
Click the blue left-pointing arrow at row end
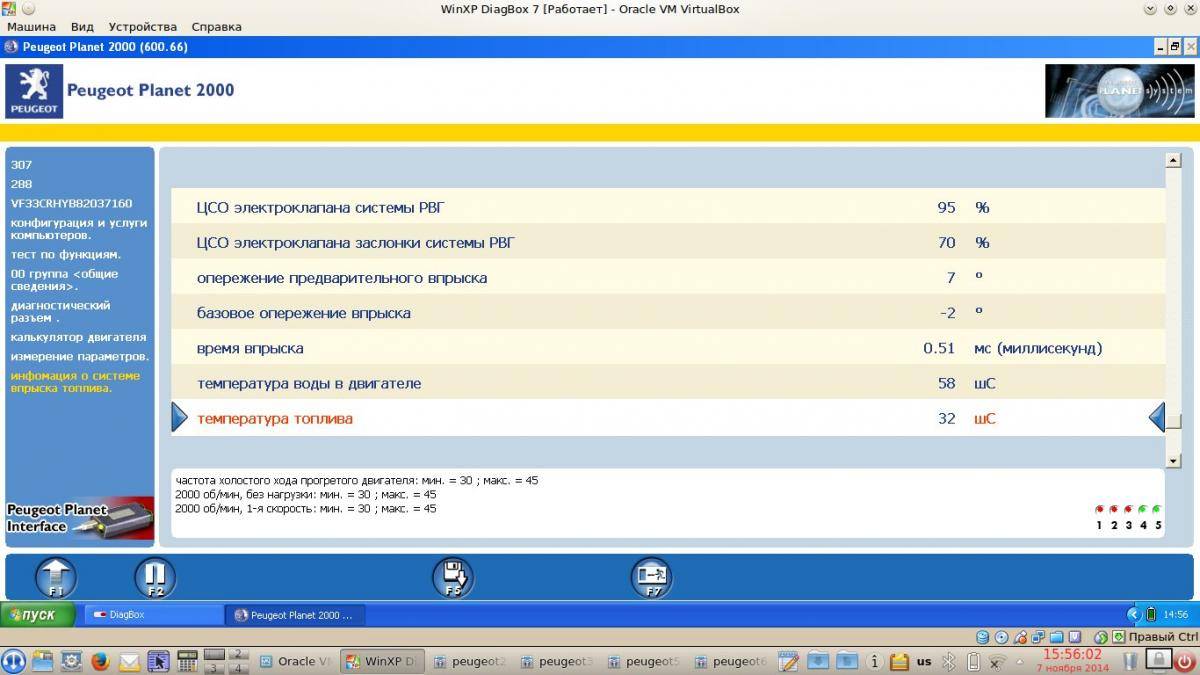pyautogui.click(x=1157, y=418)
